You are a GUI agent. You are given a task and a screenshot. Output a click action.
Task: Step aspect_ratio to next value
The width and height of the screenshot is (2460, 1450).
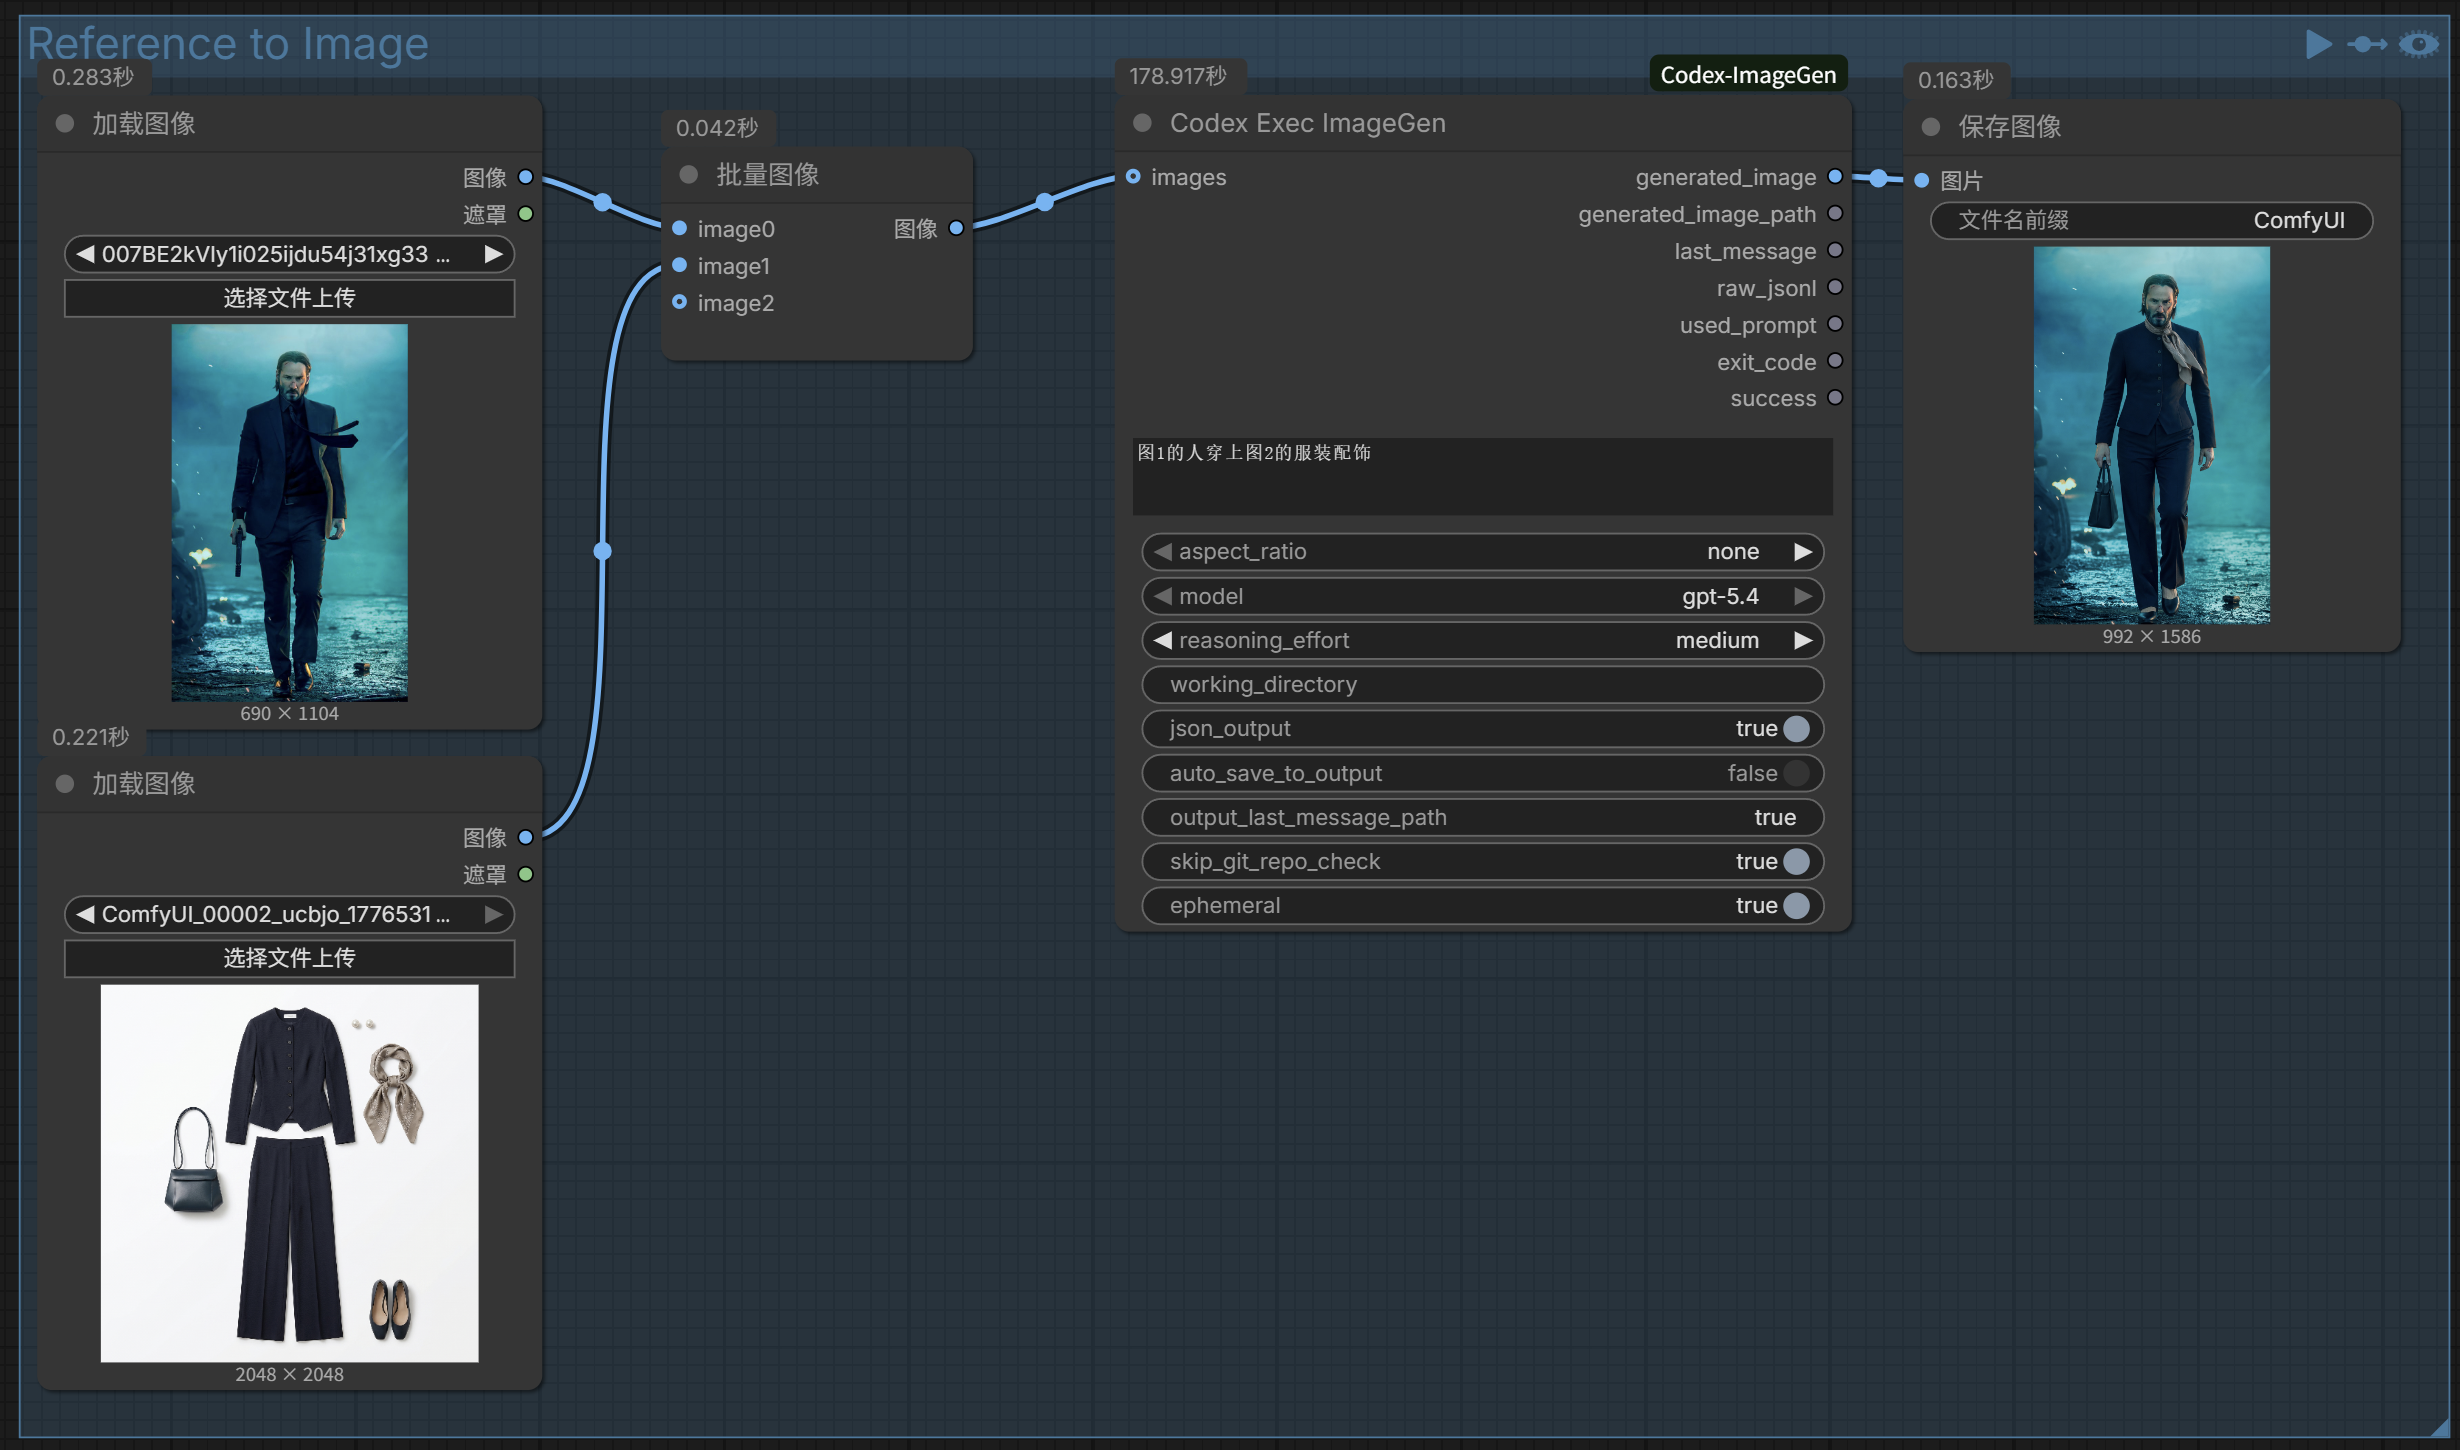tap(1803, 552)
